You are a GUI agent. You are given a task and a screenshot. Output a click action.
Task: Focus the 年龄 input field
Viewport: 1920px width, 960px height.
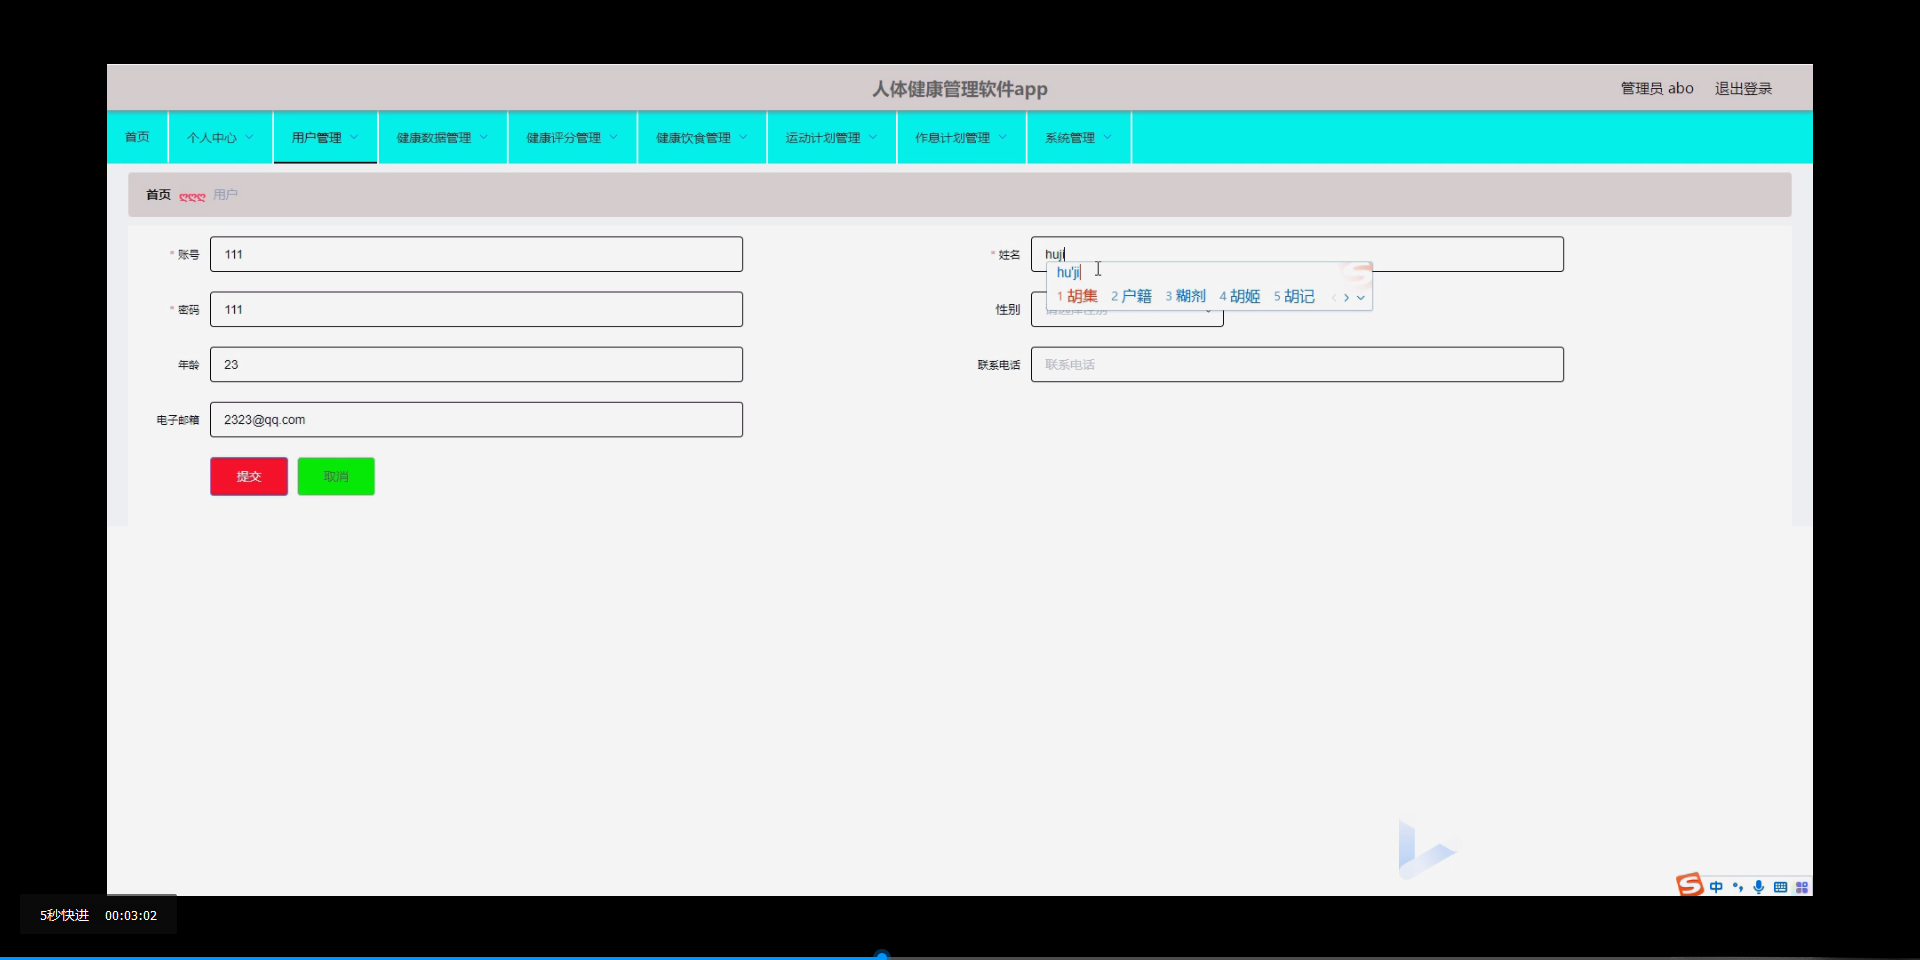click(476, 364)
